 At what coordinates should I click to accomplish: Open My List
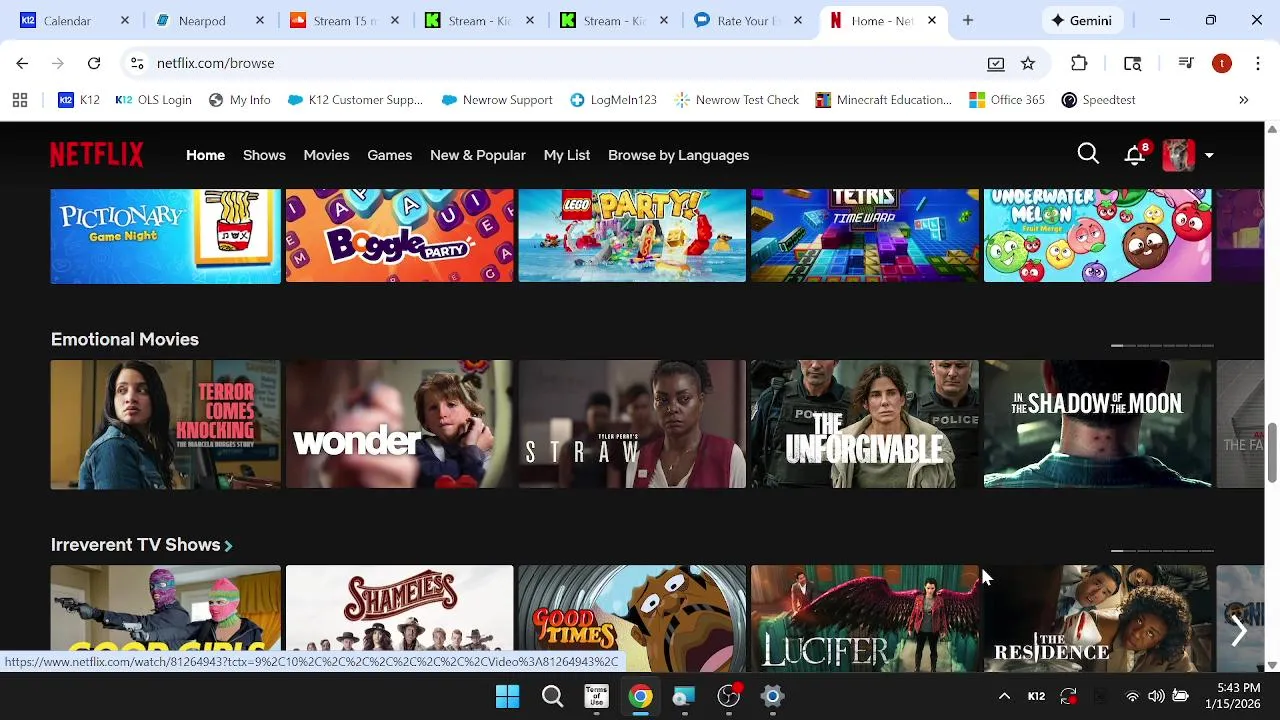[x=566, y=155]
